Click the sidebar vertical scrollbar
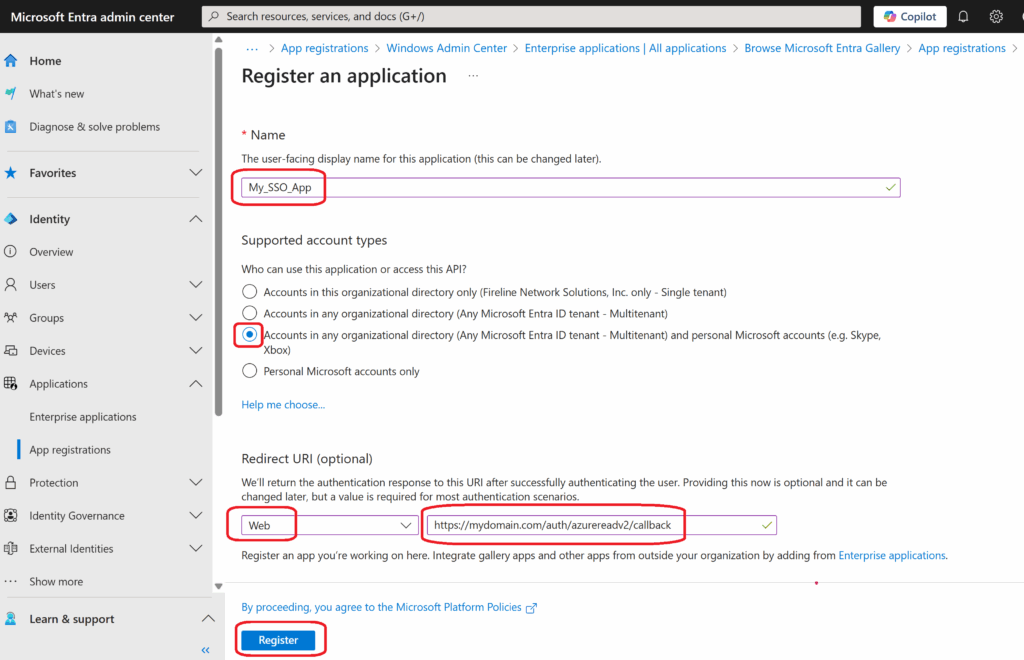Screen dimensions: 1024x660 click(x=219, y=232)
